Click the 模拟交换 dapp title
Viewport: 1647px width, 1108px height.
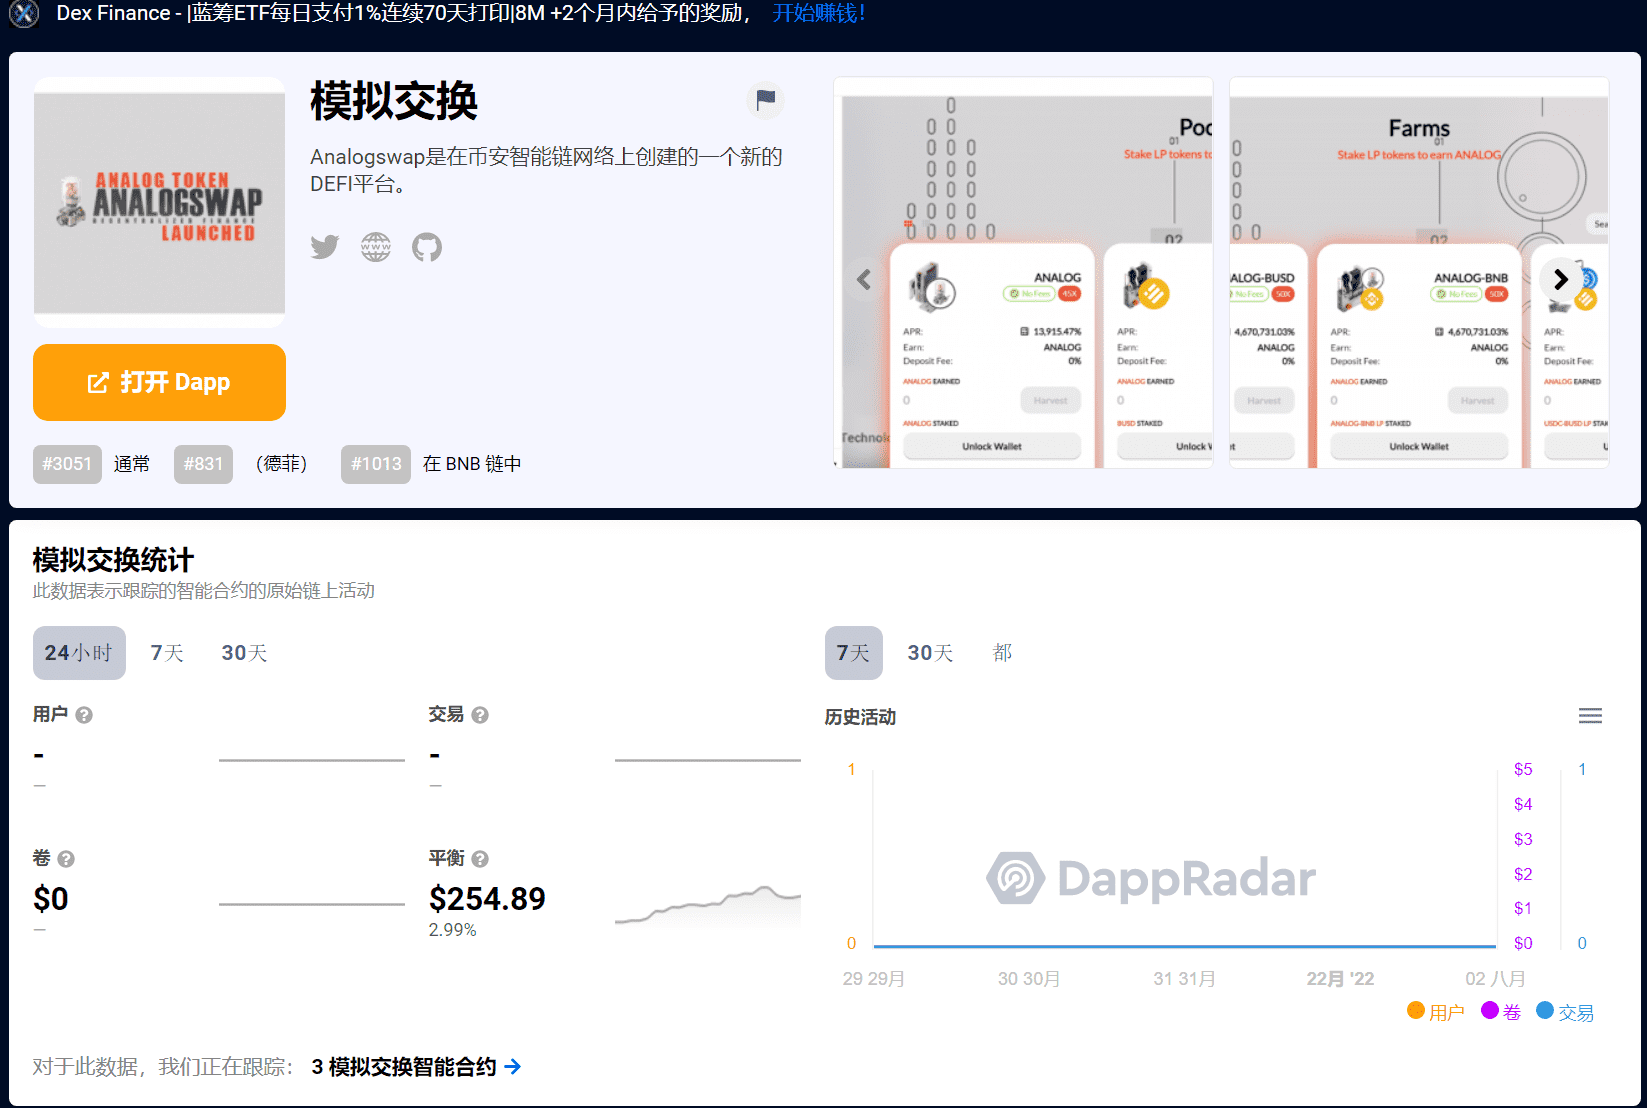(x=394, y=101)
